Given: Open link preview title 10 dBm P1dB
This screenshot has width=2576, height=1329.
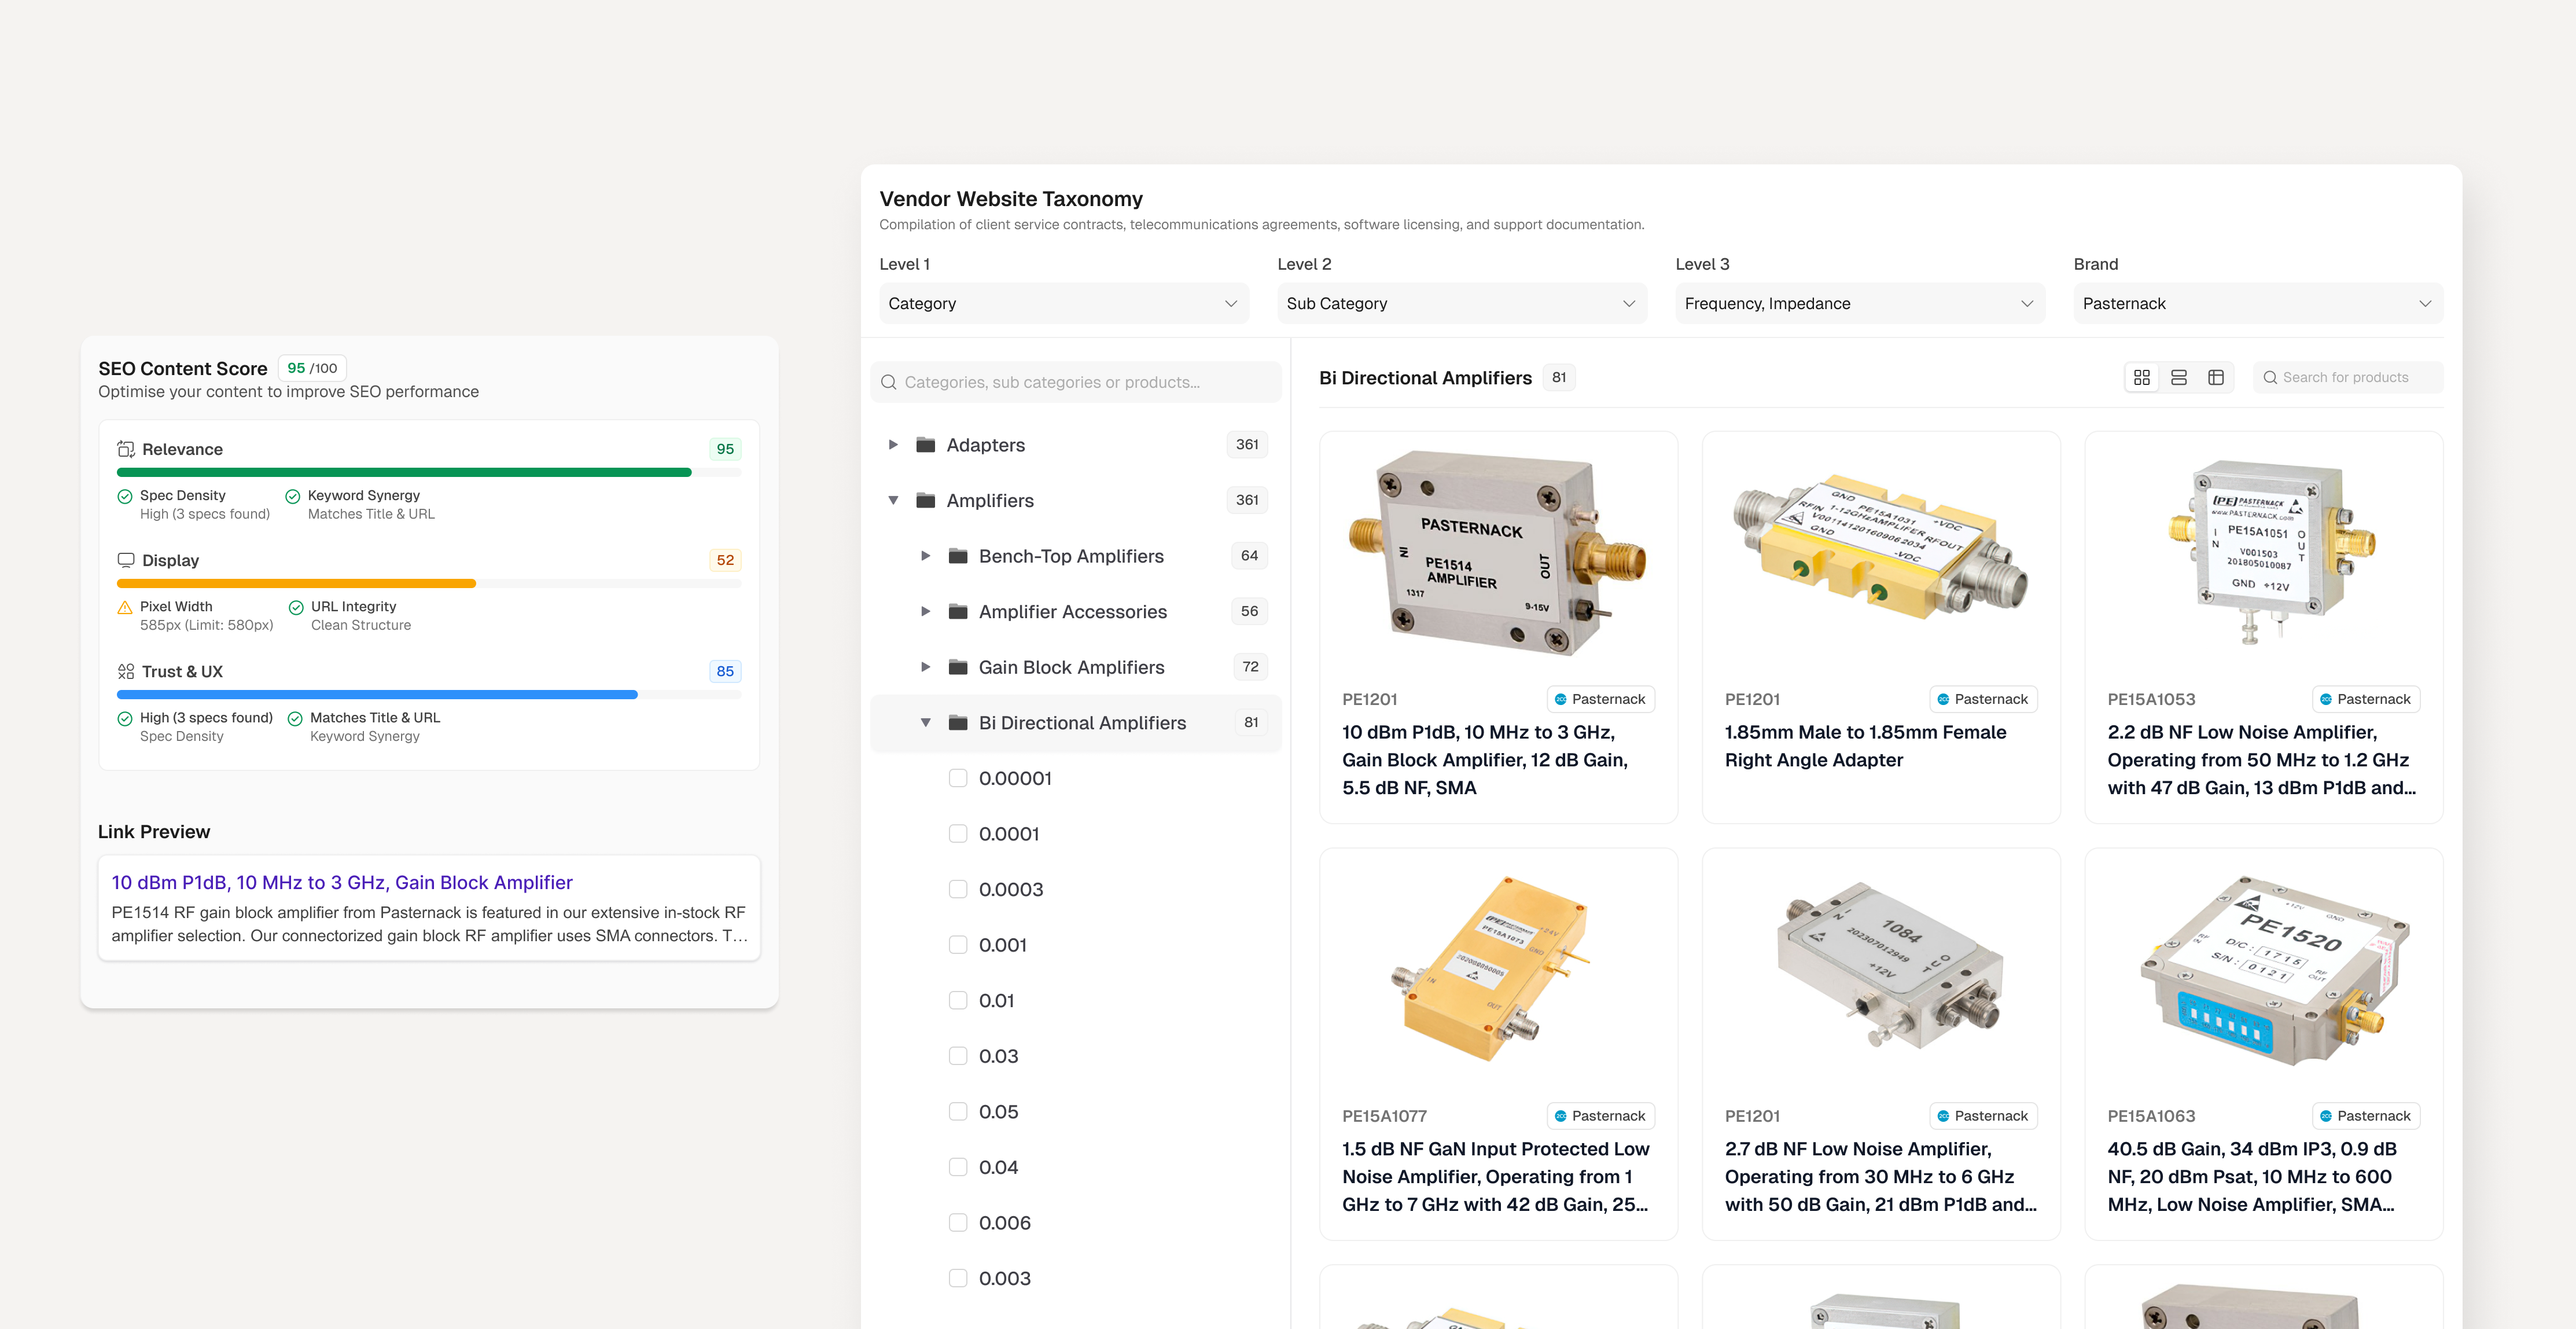Looking at the screenshot, I should (342, 882).
